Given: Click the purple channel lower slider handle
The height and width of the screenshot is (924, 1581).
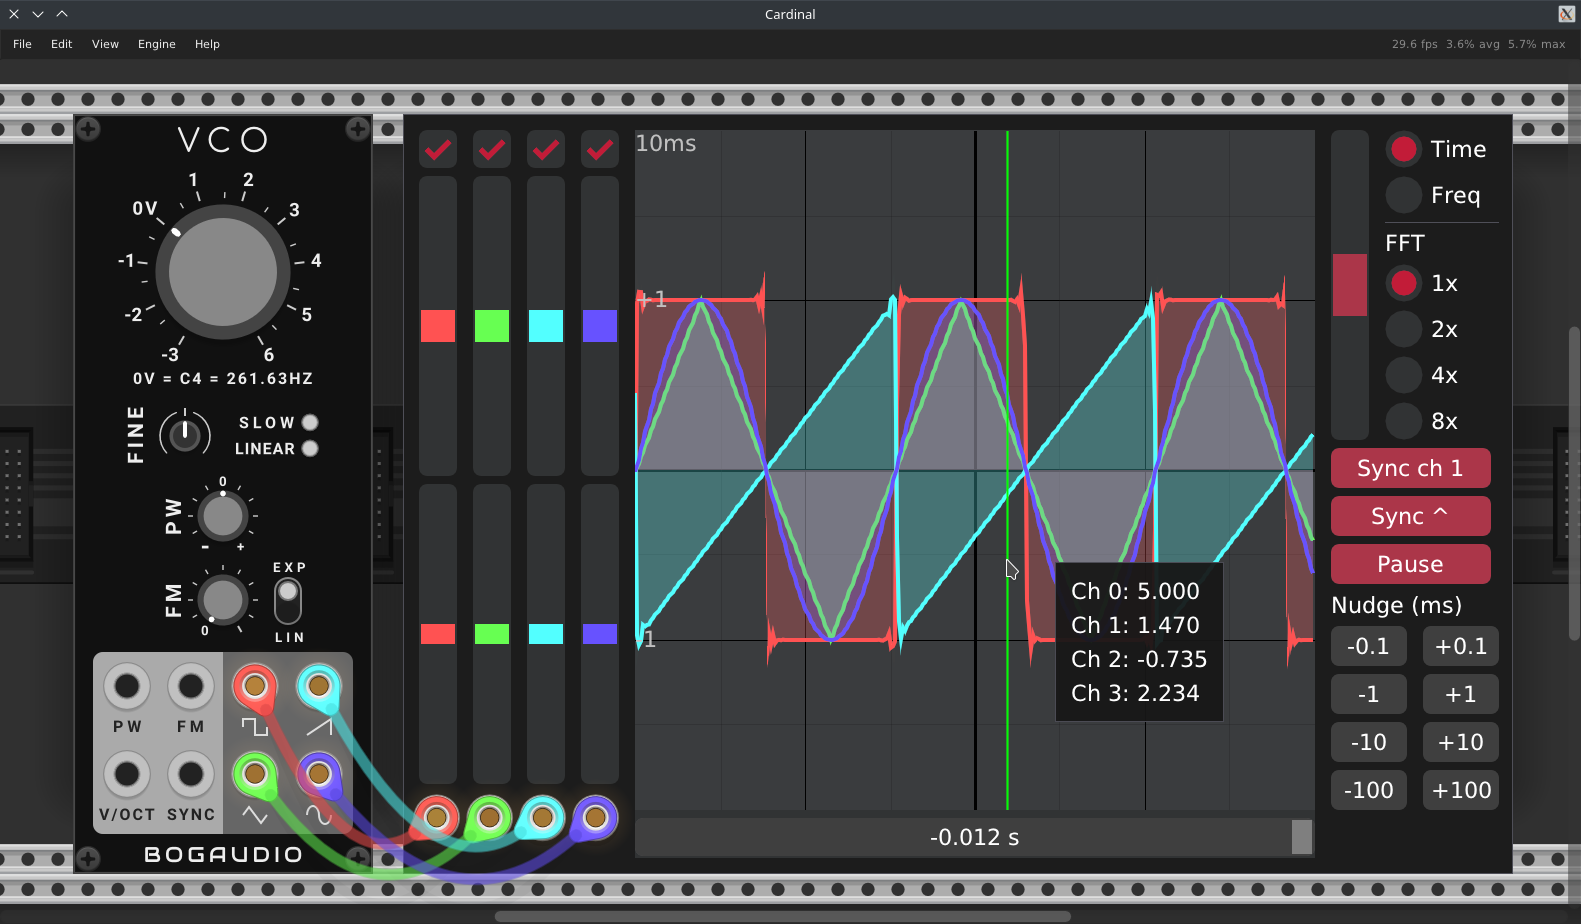Looking at the screenshot, I should 600,634.
